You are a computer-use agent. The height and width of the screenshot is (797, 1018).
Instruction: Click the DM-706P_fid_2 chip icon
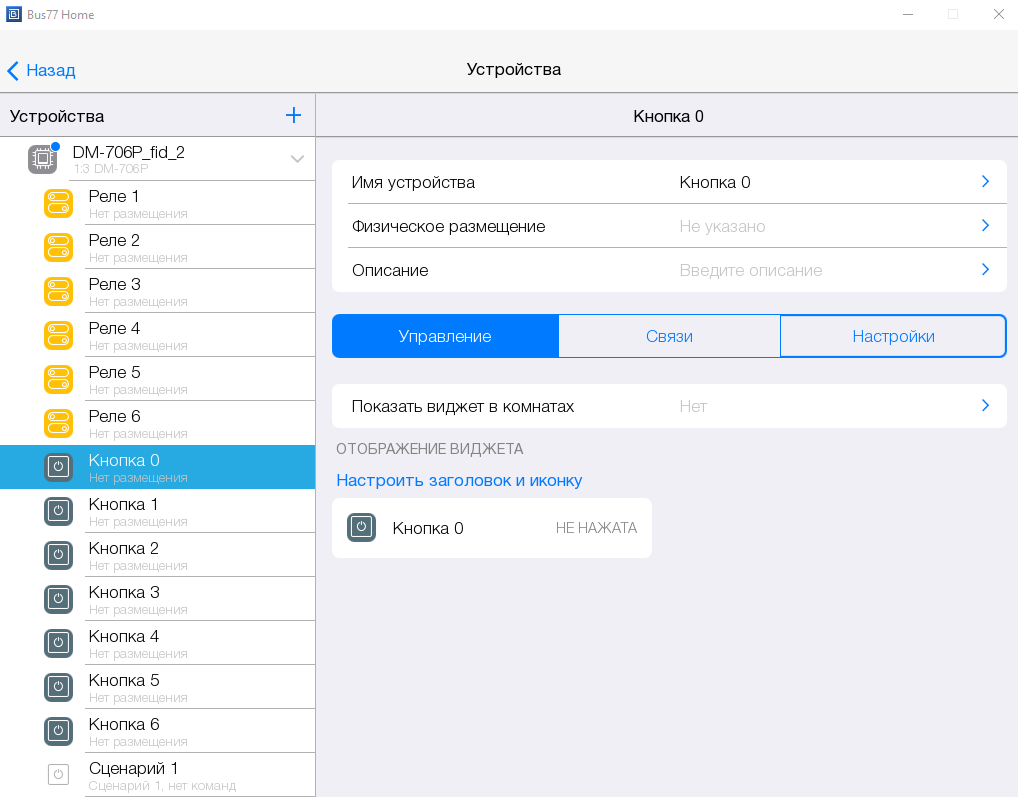pos(42,159)
